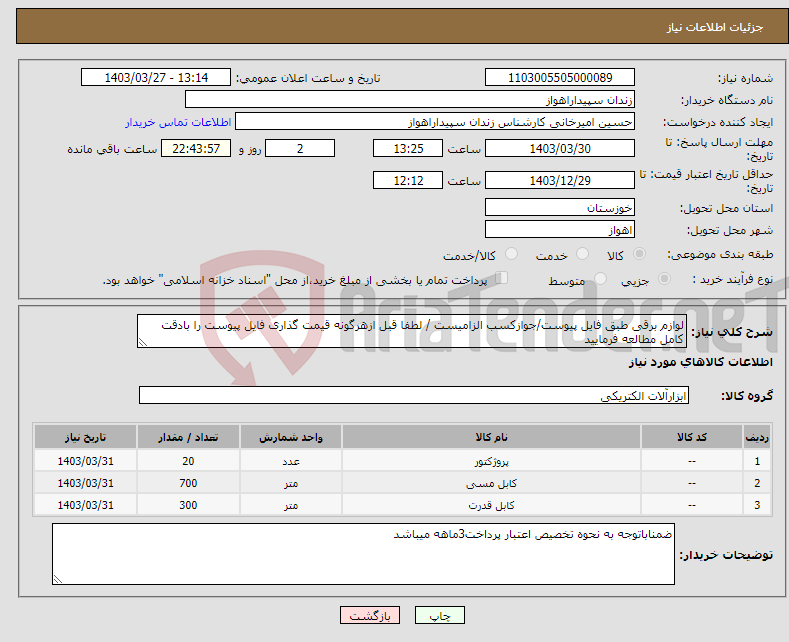Click the response deadline date 1403/03/30
Screen dimensions: 789x642
[x=560, y=148]
